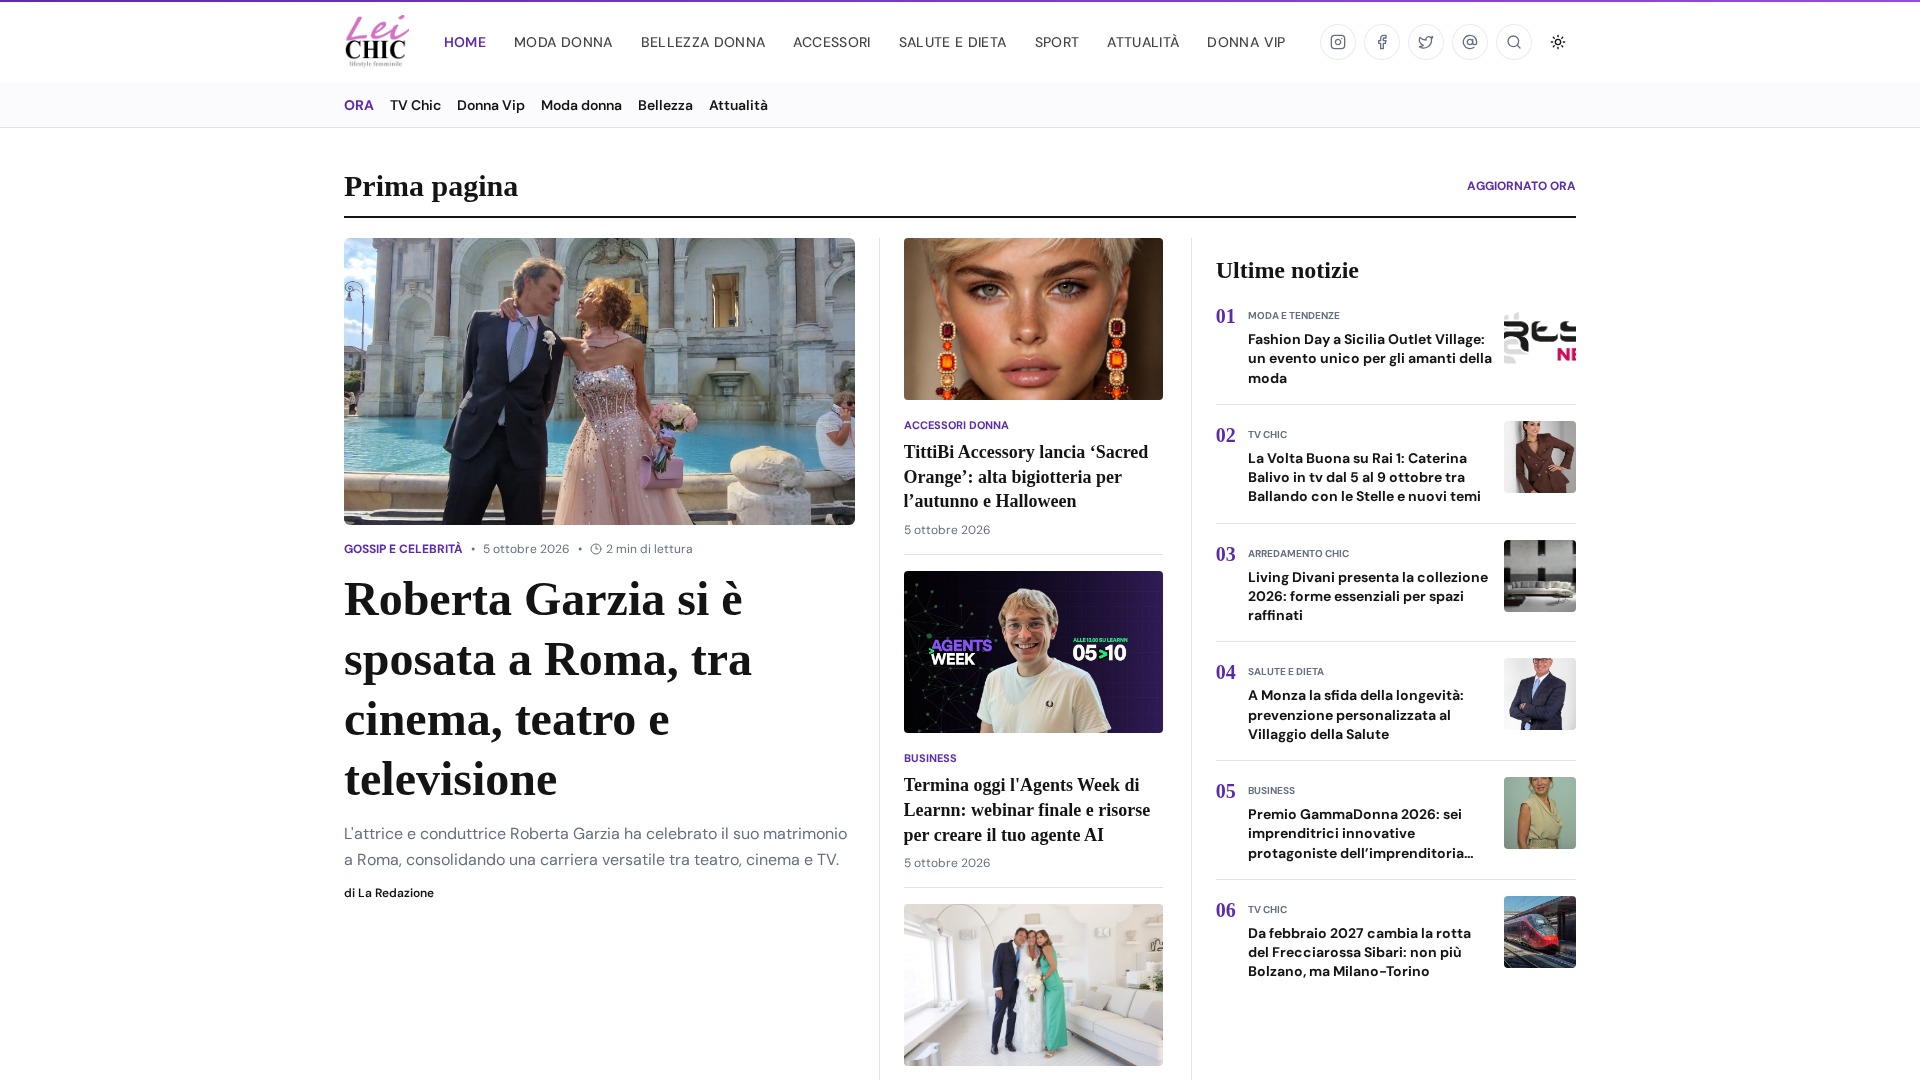1920x1080 pixels.
Task: Toggle light/dark theme sun icon
Action: 1558,42
